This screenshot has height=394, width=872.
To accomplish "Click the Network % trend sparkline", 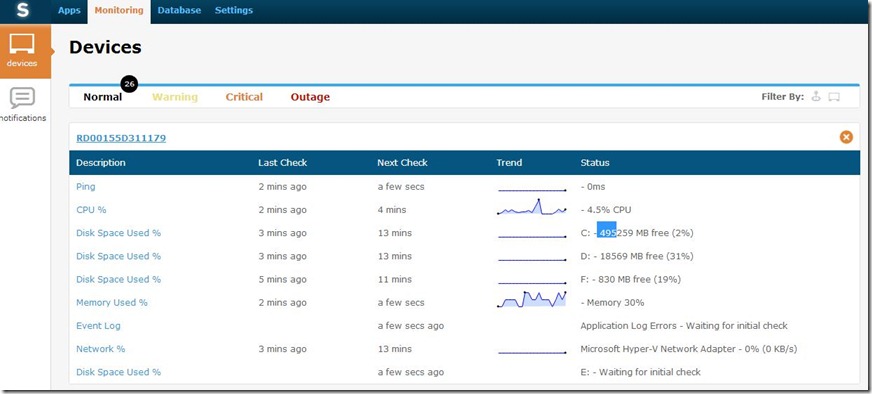I will (x=532, y=353).
